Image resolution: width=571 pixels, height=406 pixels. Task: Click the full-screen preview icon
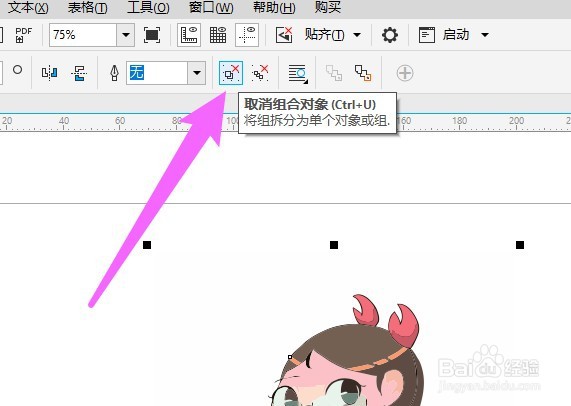click(152, 35)
